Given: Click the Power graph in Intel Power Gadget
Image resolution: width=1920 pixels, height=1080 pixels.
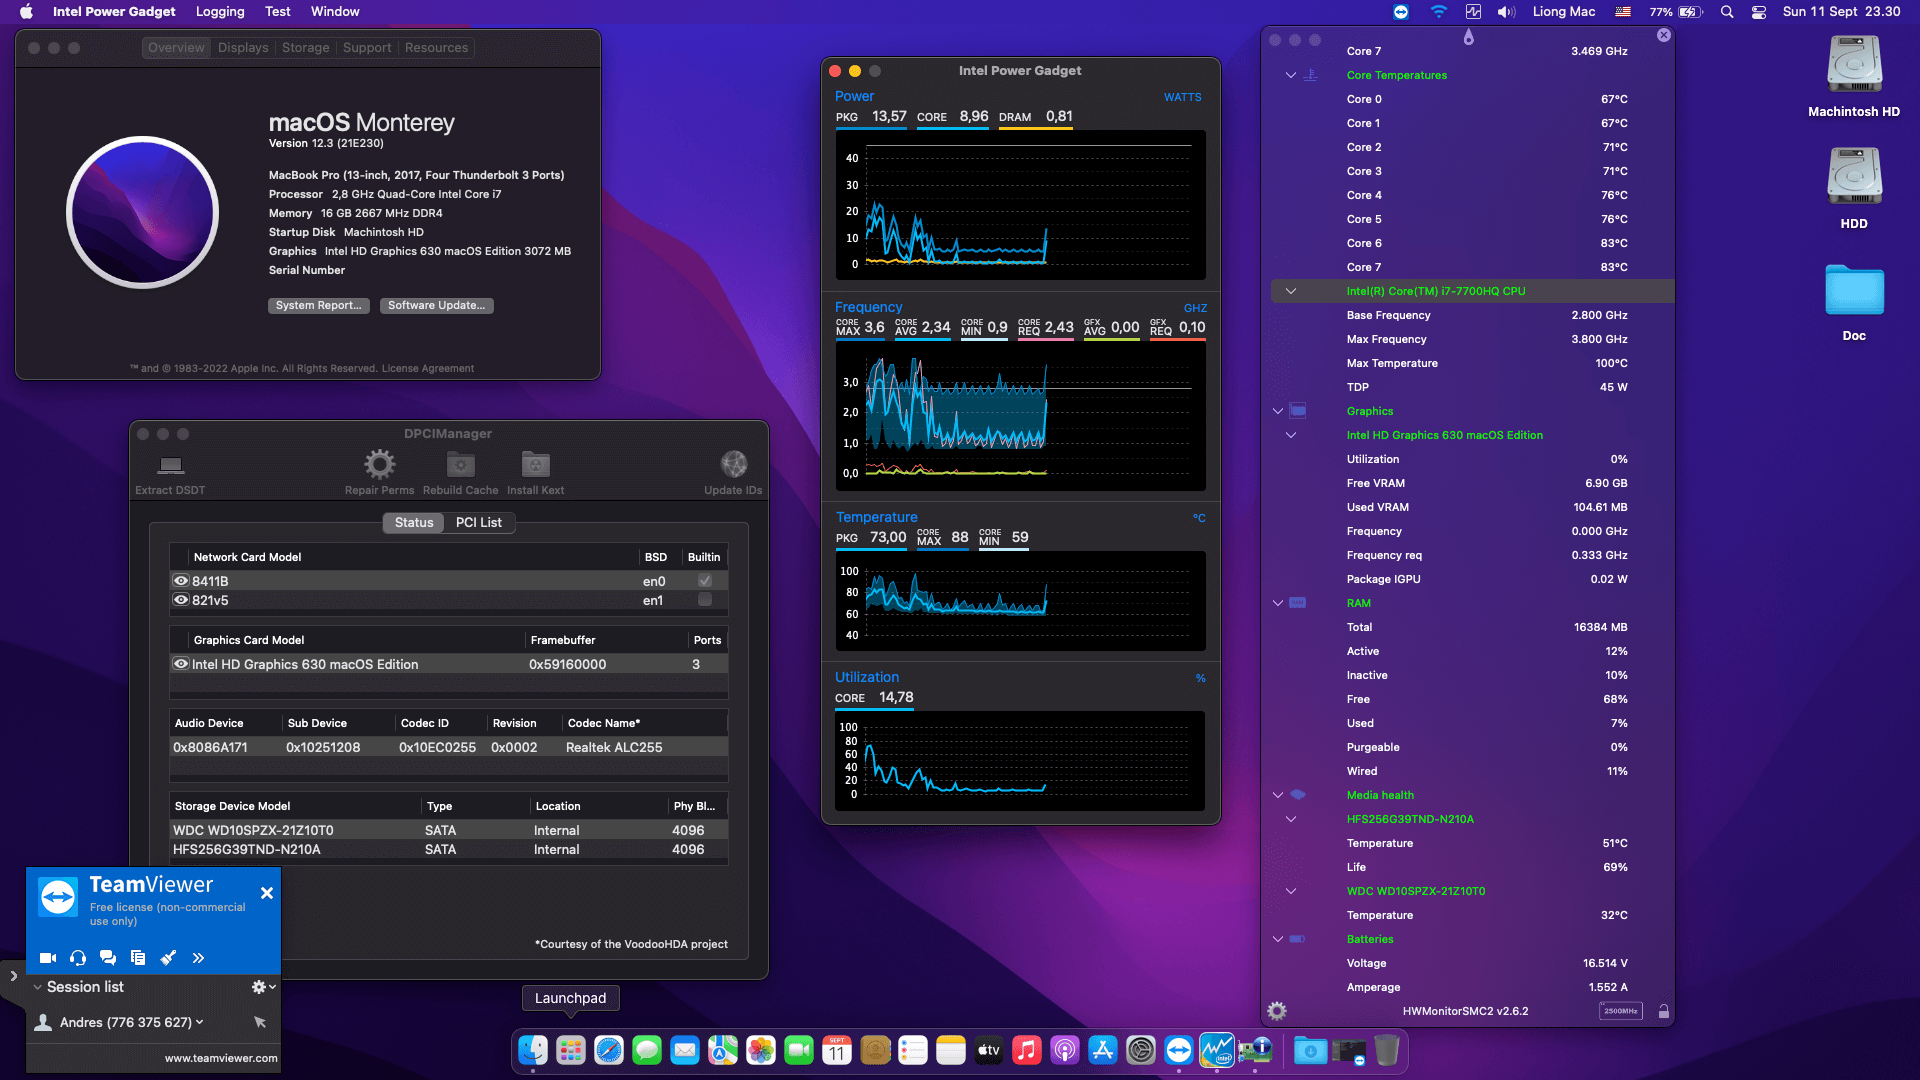Looking at the screenshot, I should coord(1020,205).
